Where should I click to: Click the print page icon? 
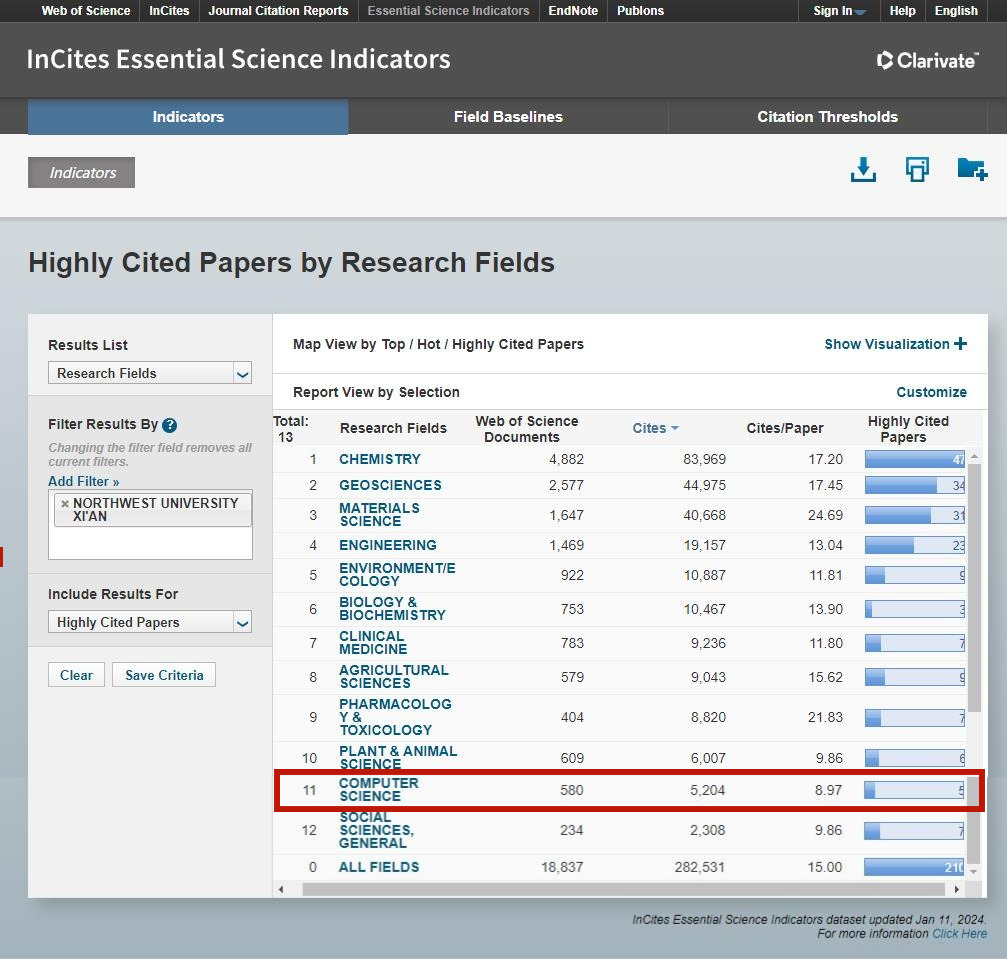click(917, 170)
